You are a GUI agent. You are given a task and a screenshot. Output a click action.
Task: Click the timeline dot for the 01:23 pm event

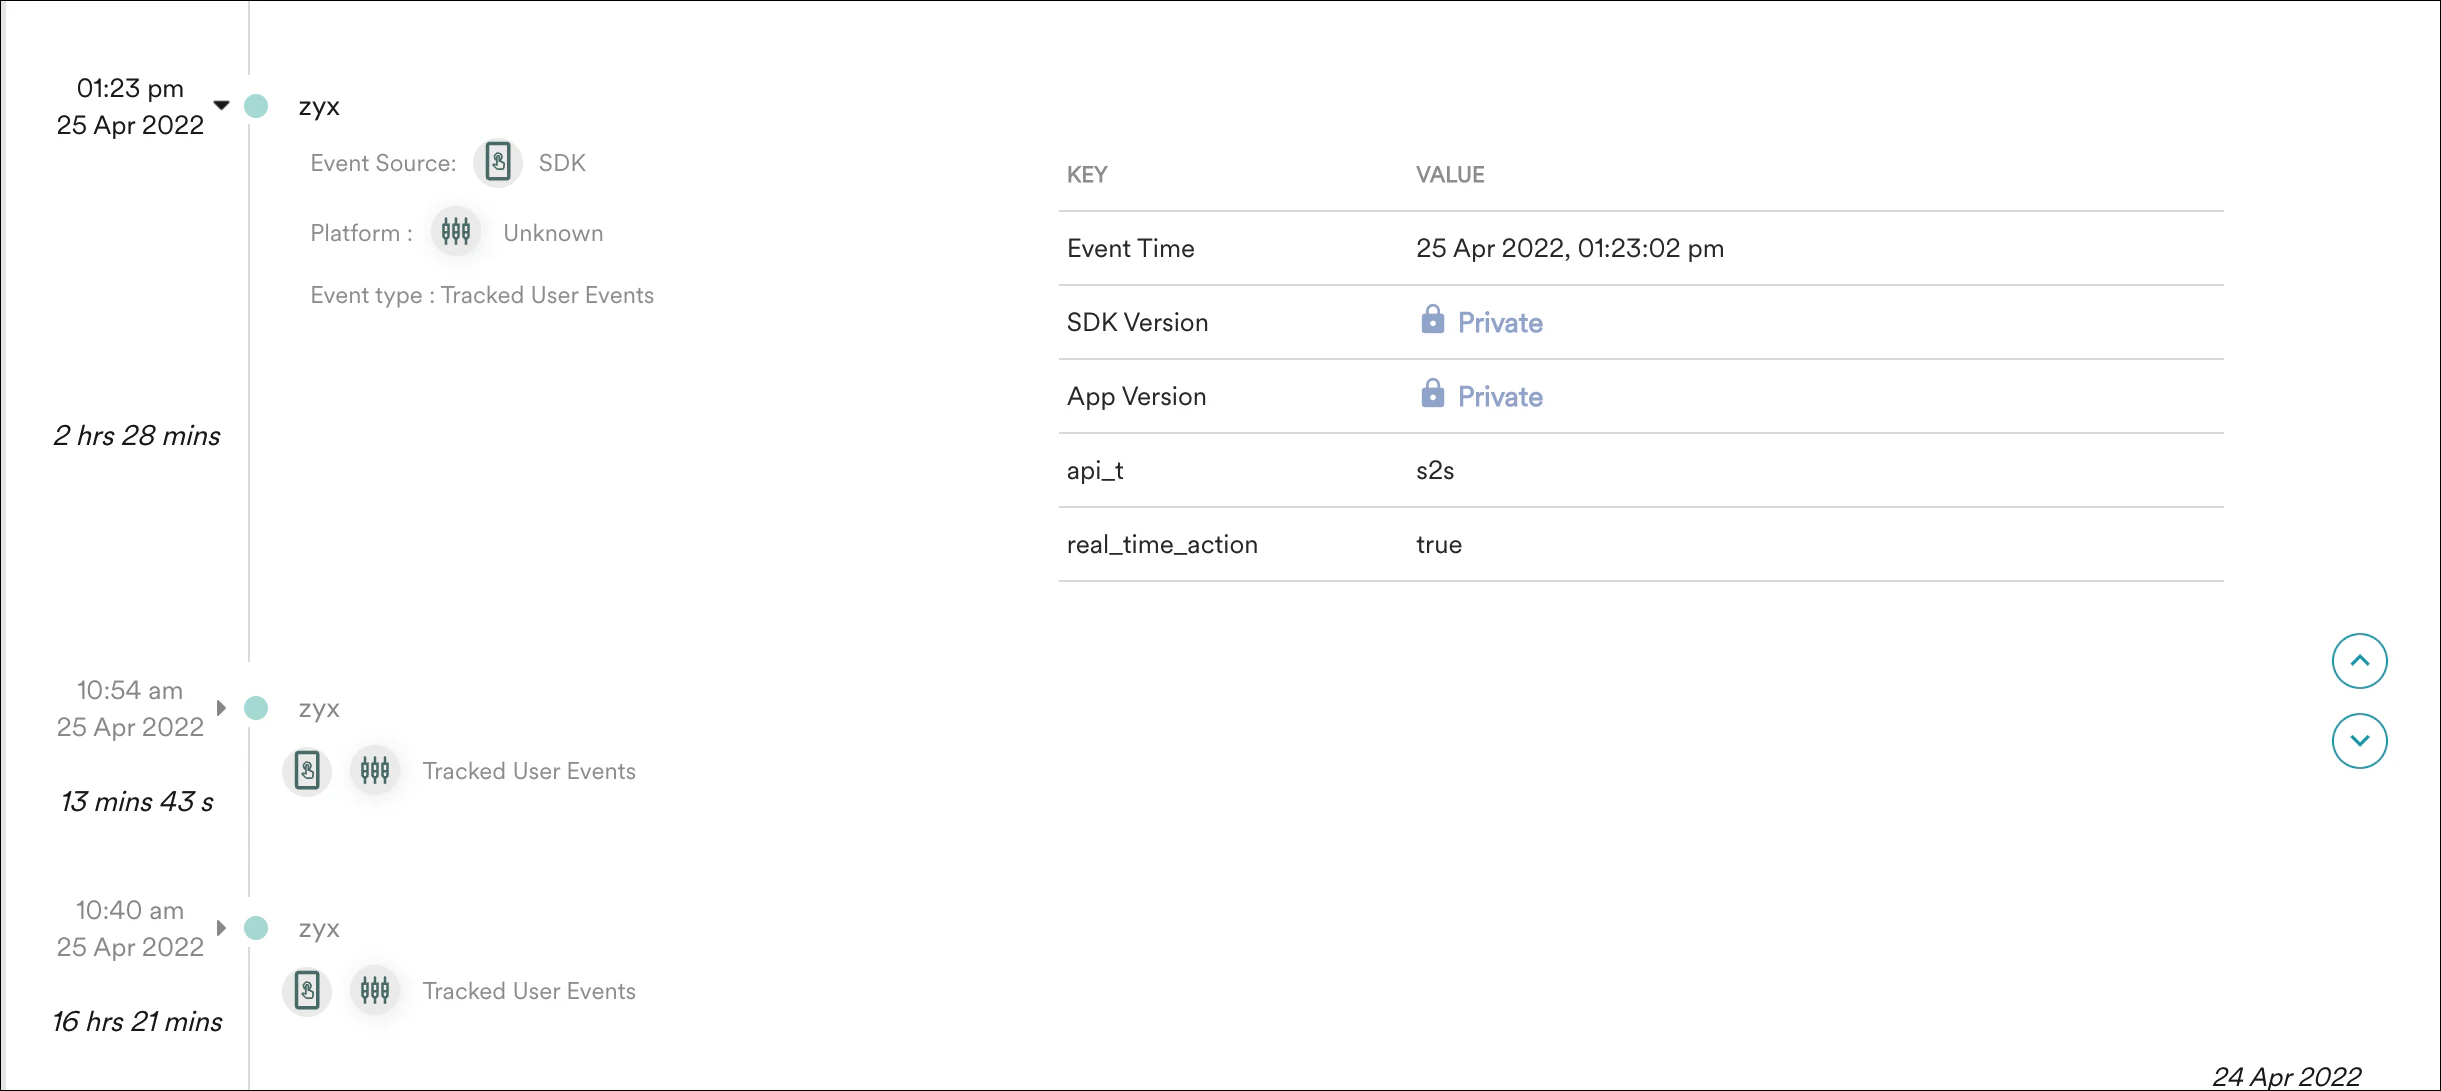[x=256, y=107]
